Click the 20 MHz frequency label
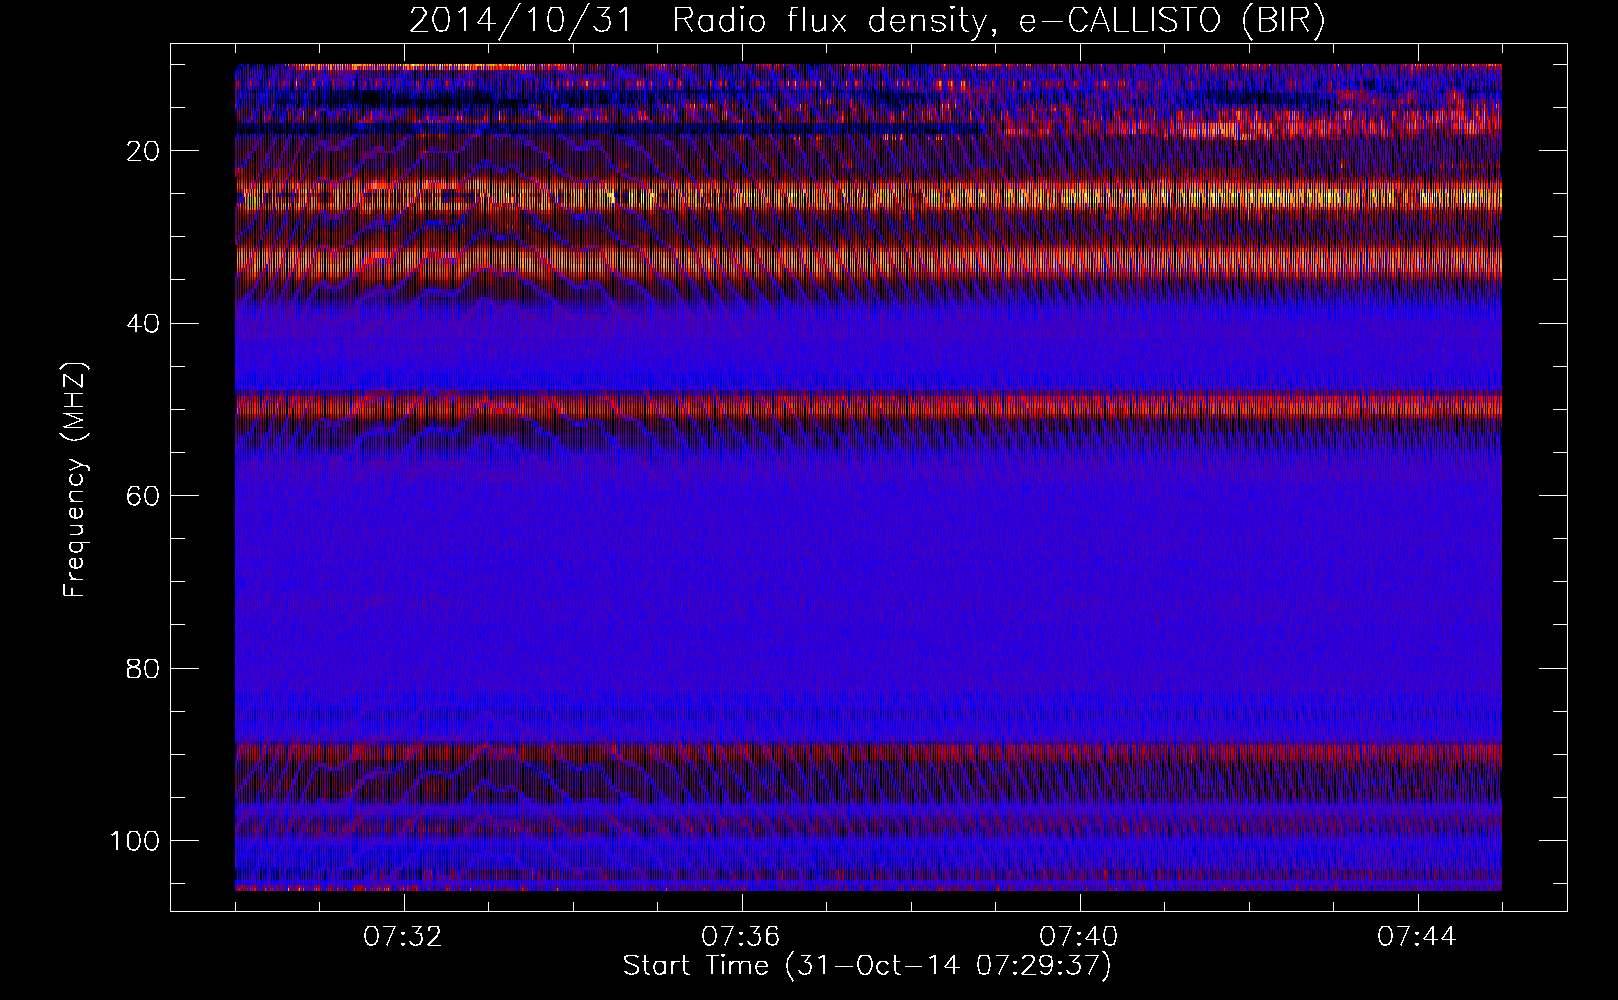Viewport: 1618px width, 1000px height. tap(143, 151)
